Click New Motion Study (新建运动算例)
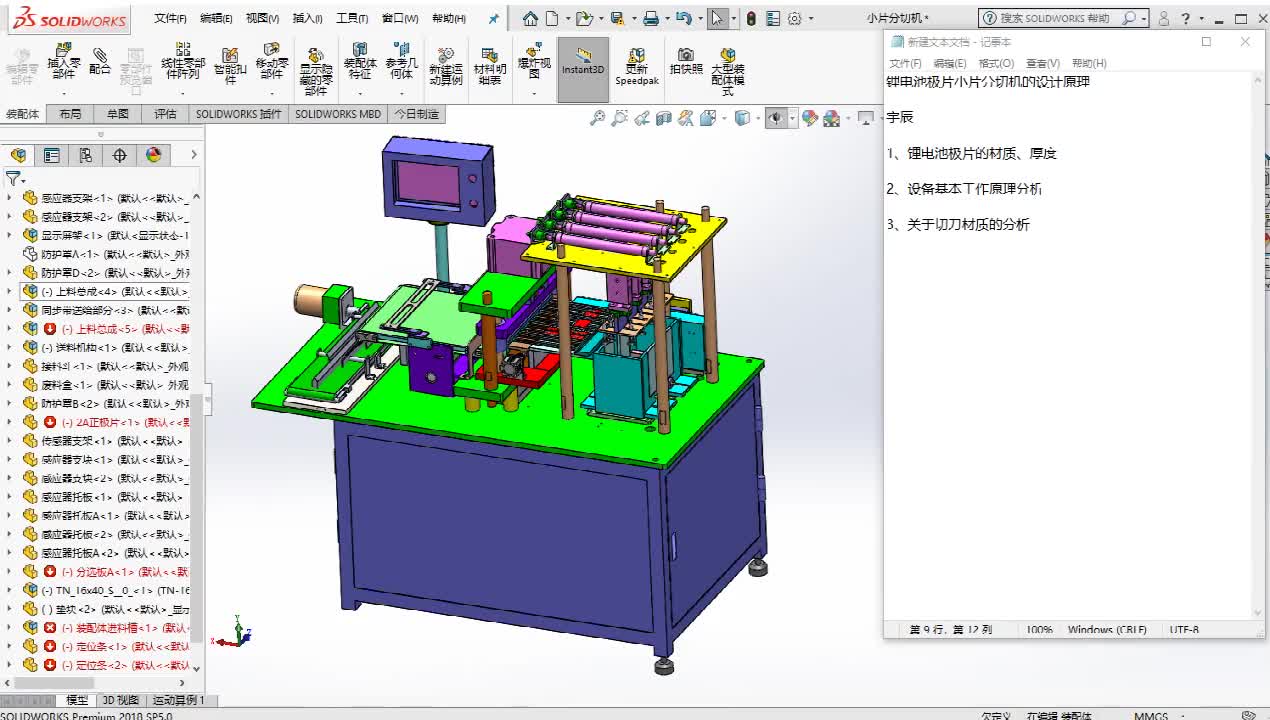 coord(446,66)
